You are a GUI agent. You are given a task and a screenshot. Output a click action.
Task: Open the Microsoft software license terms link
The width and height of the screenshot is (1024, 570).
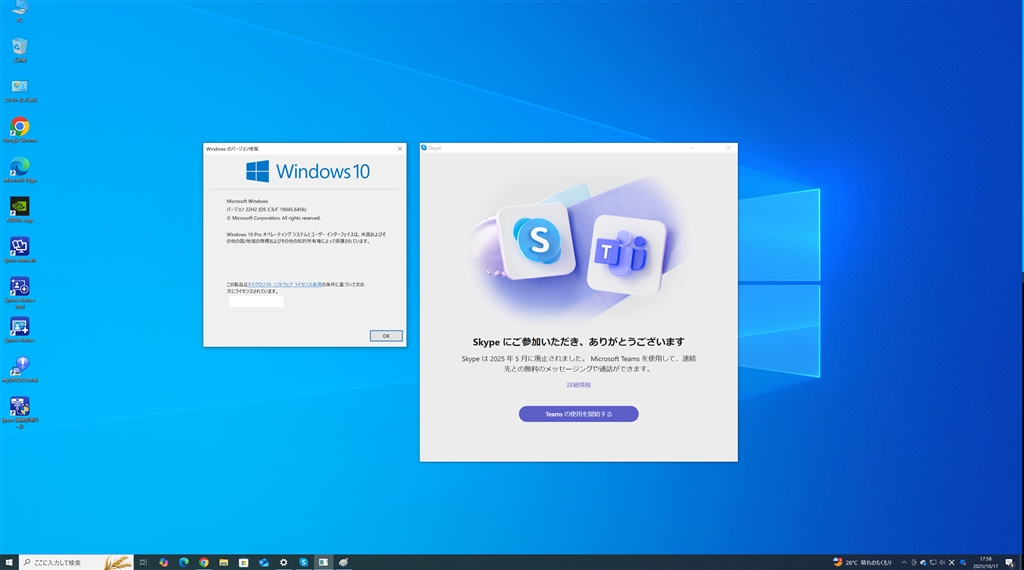click(285, 285)
